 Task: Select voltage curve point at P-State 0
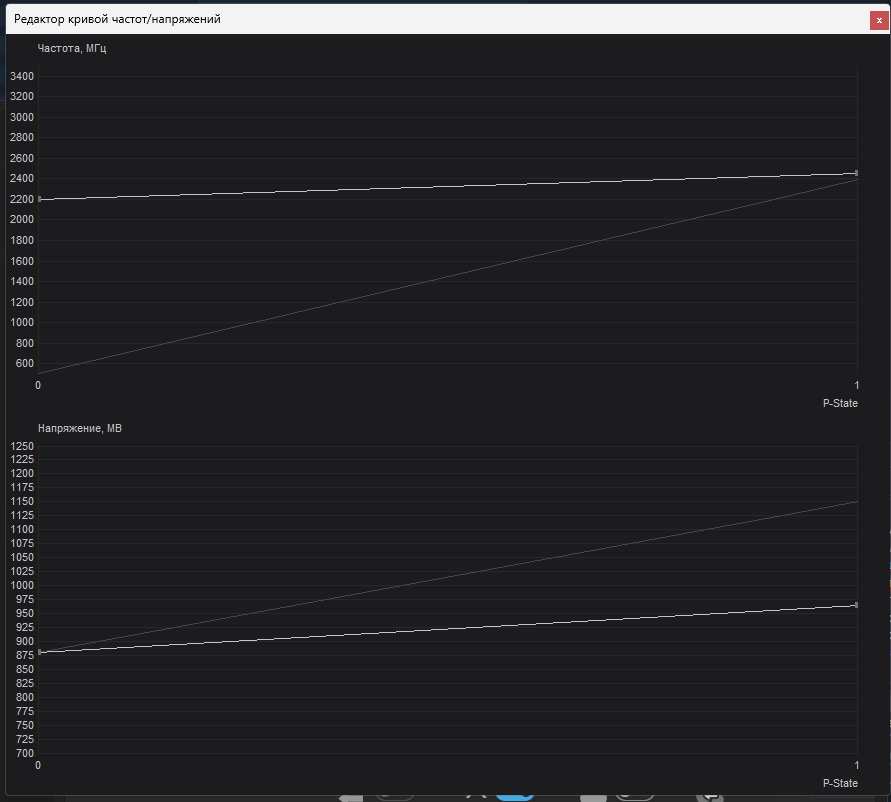(x=39, y=652)
